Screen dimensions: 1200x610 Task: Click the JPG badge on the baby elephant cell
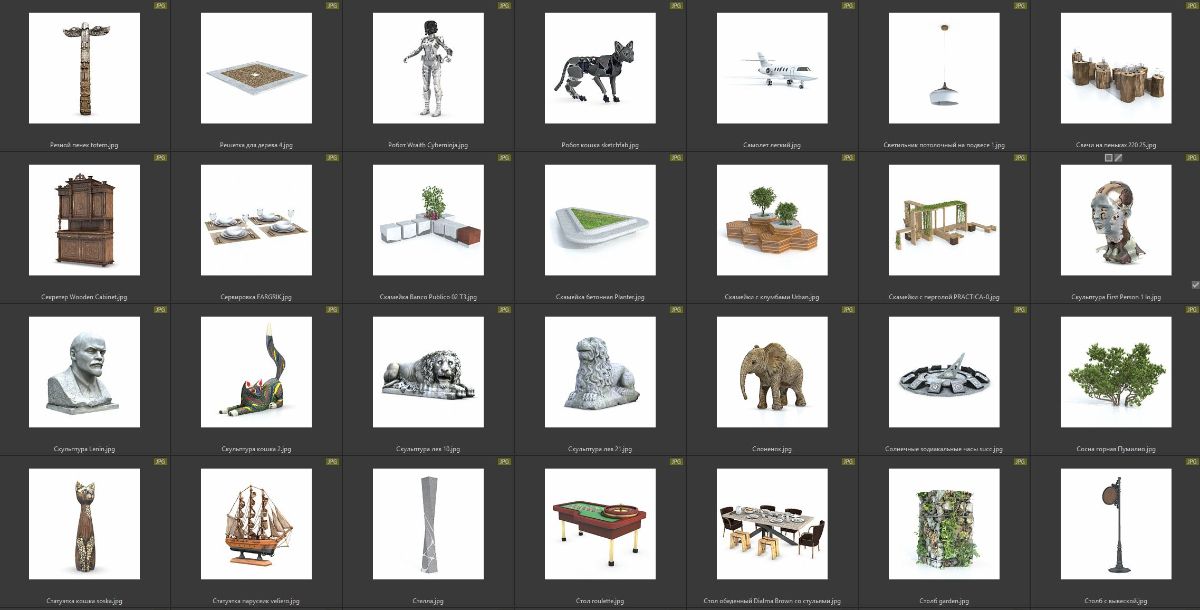pos(848,310)
